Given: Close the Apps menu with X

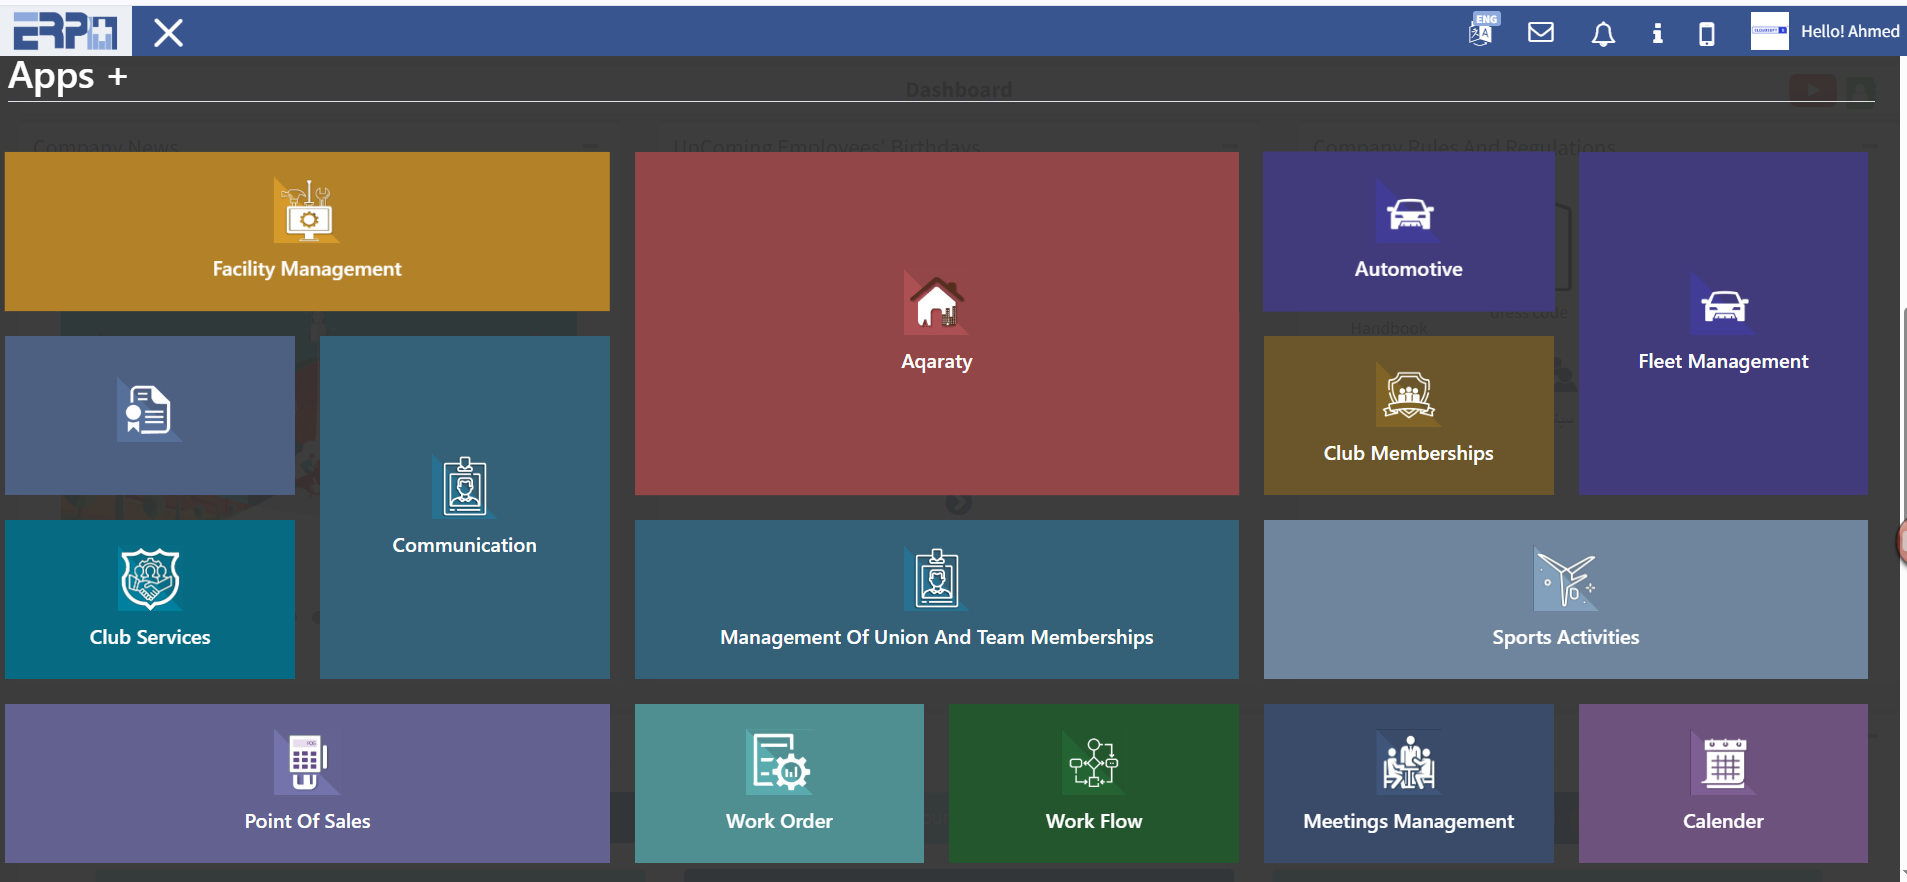Looking at the screenshot, I should pos(168,33).
